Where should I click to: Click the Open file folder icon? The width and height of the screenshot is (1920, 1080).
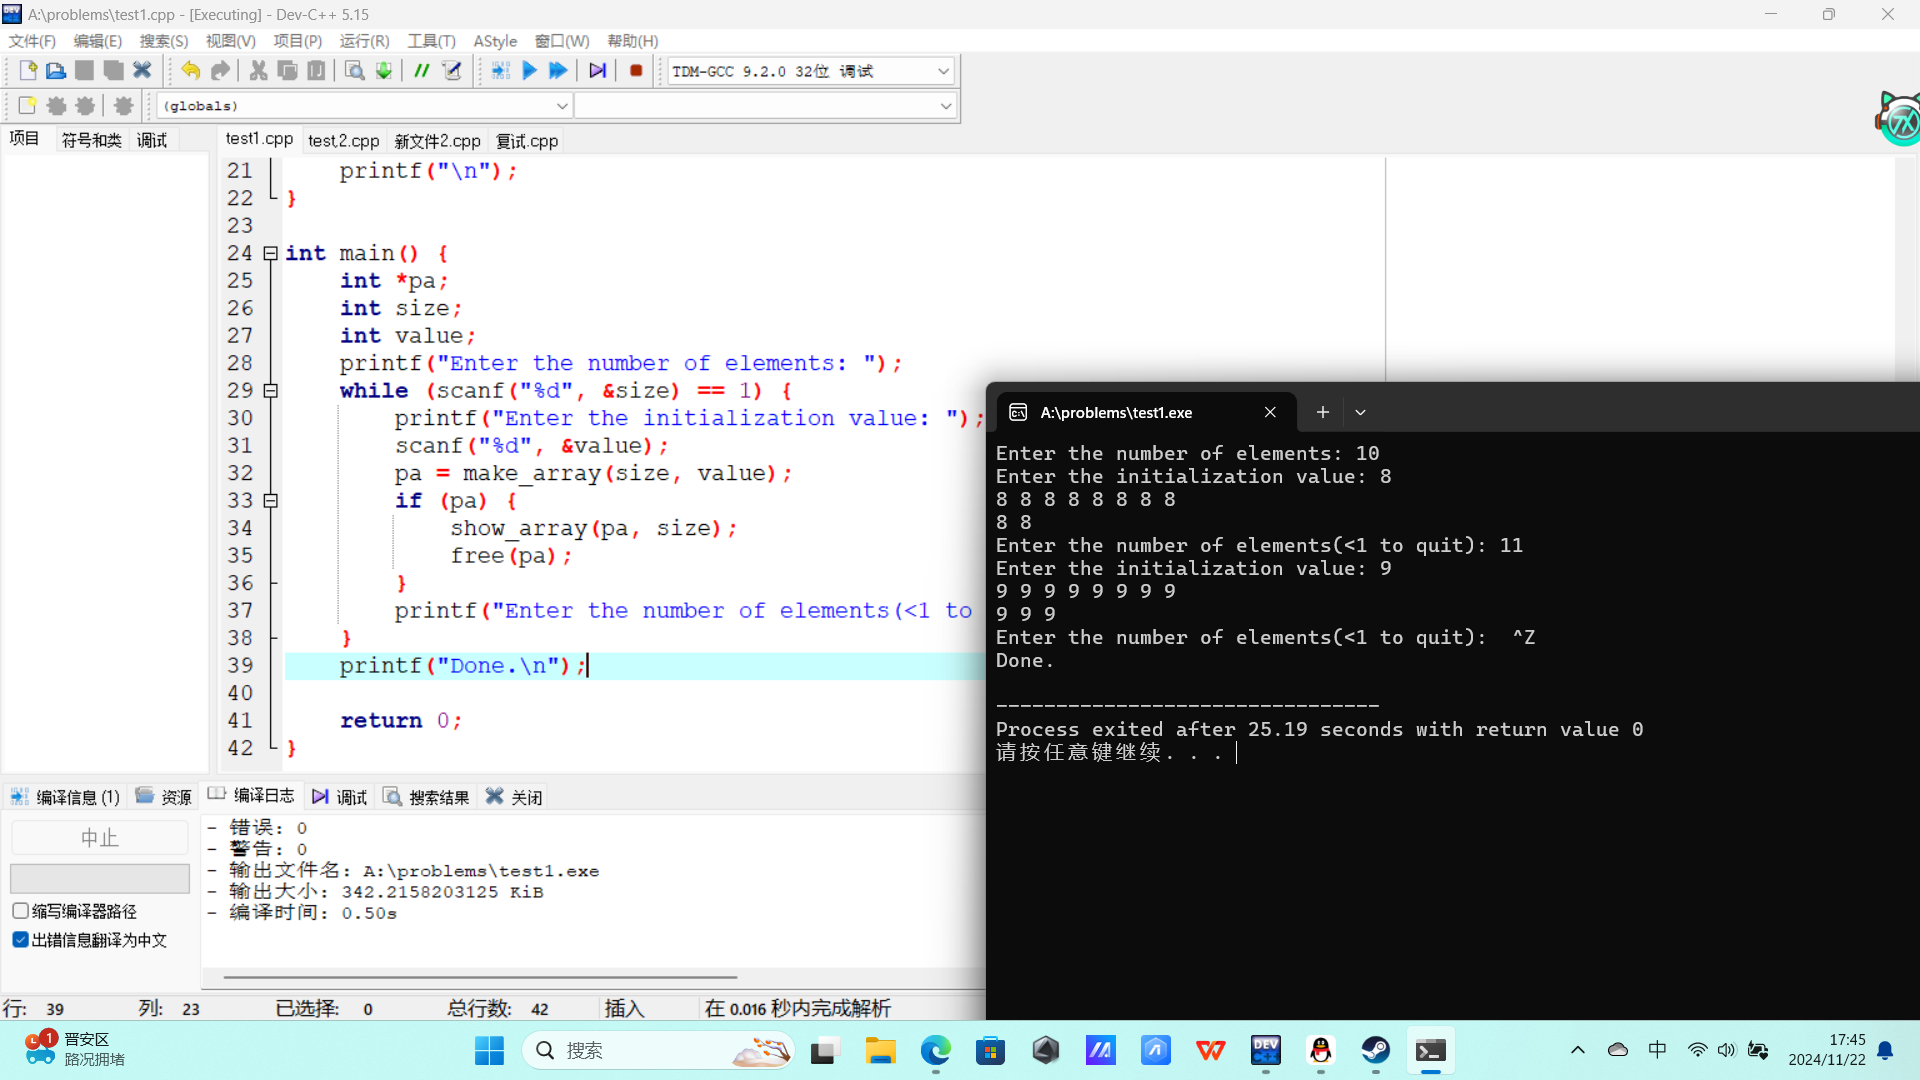click(56, 71)
